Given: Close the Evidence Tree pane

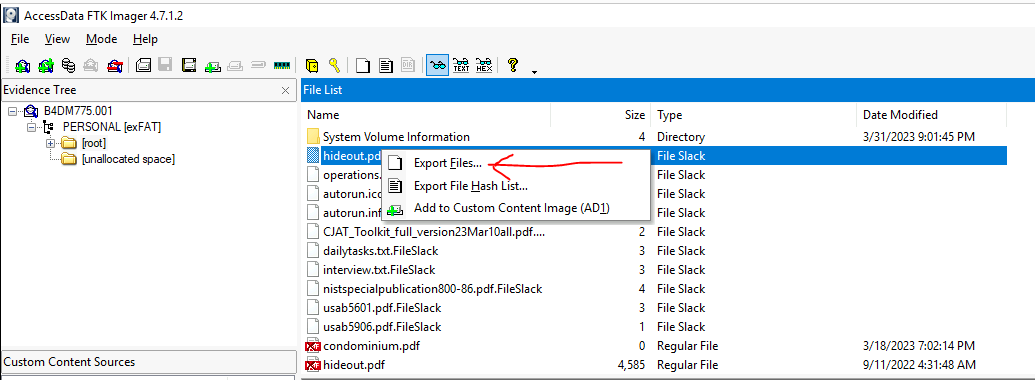Looking at the screenshot, I should pyautogui.click(x=285, y=90).
